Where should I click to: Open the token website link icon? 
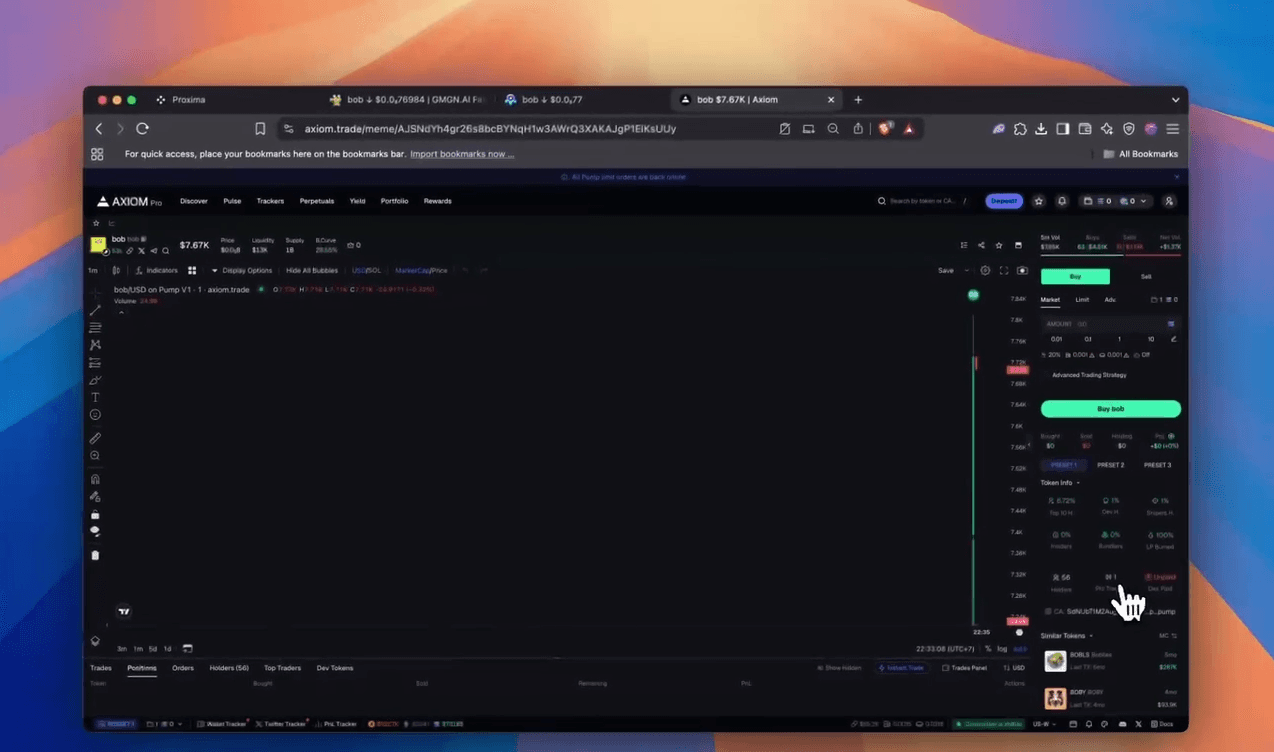(129, 251)
